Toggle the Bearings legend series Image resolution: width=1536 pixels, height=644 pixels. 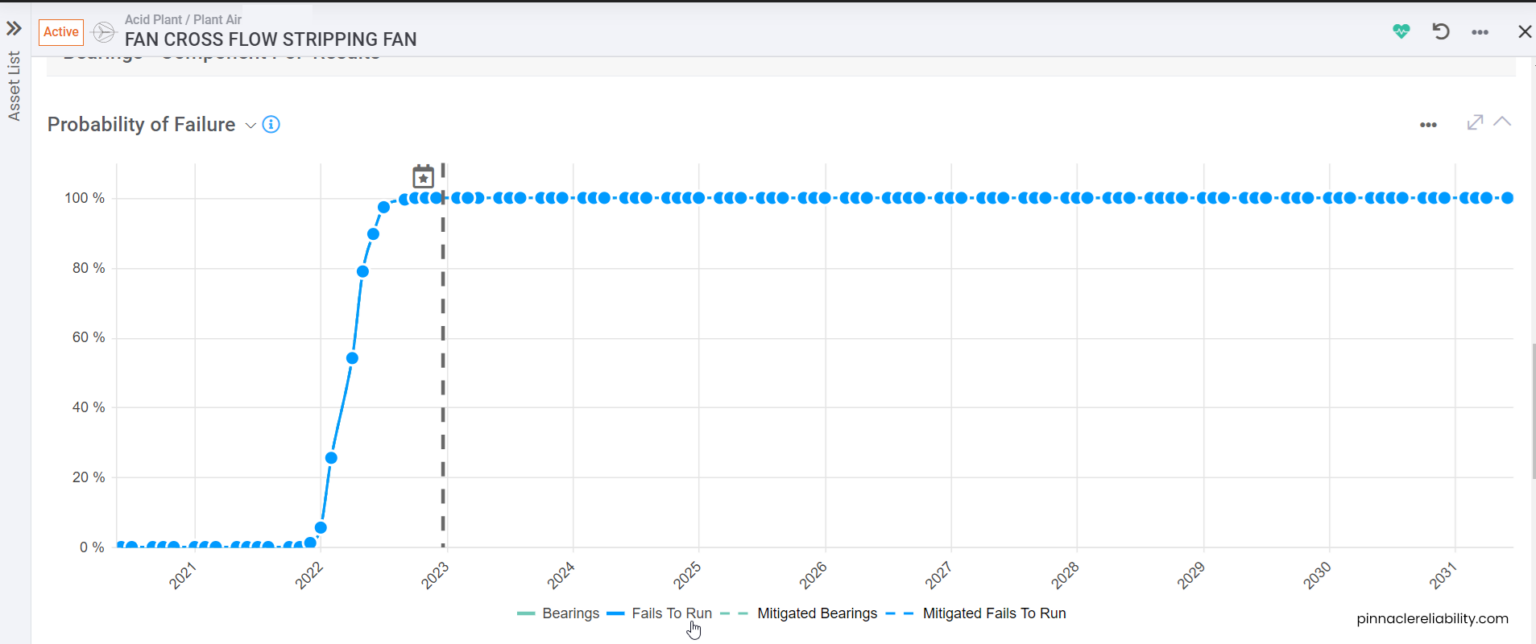pyautogui.click(x=558, y=613)
